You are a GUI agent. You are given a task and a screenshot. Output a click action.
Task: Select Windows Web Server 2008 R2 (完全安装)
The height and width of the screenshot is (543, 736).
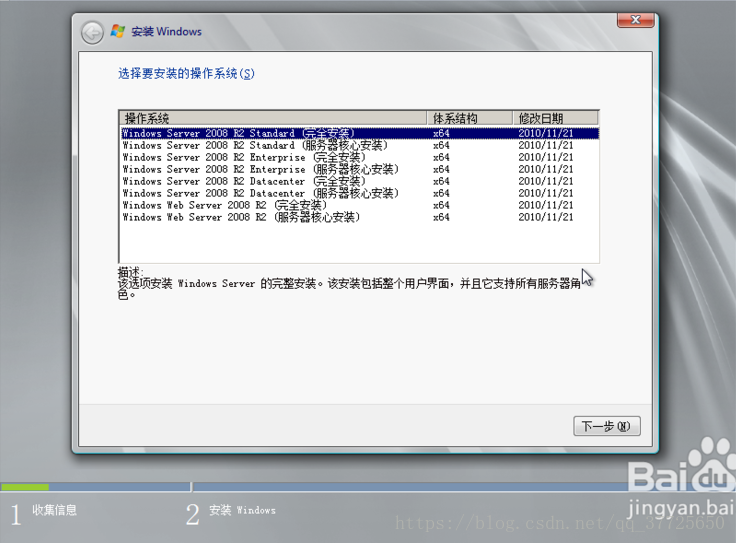click(360, 205)
